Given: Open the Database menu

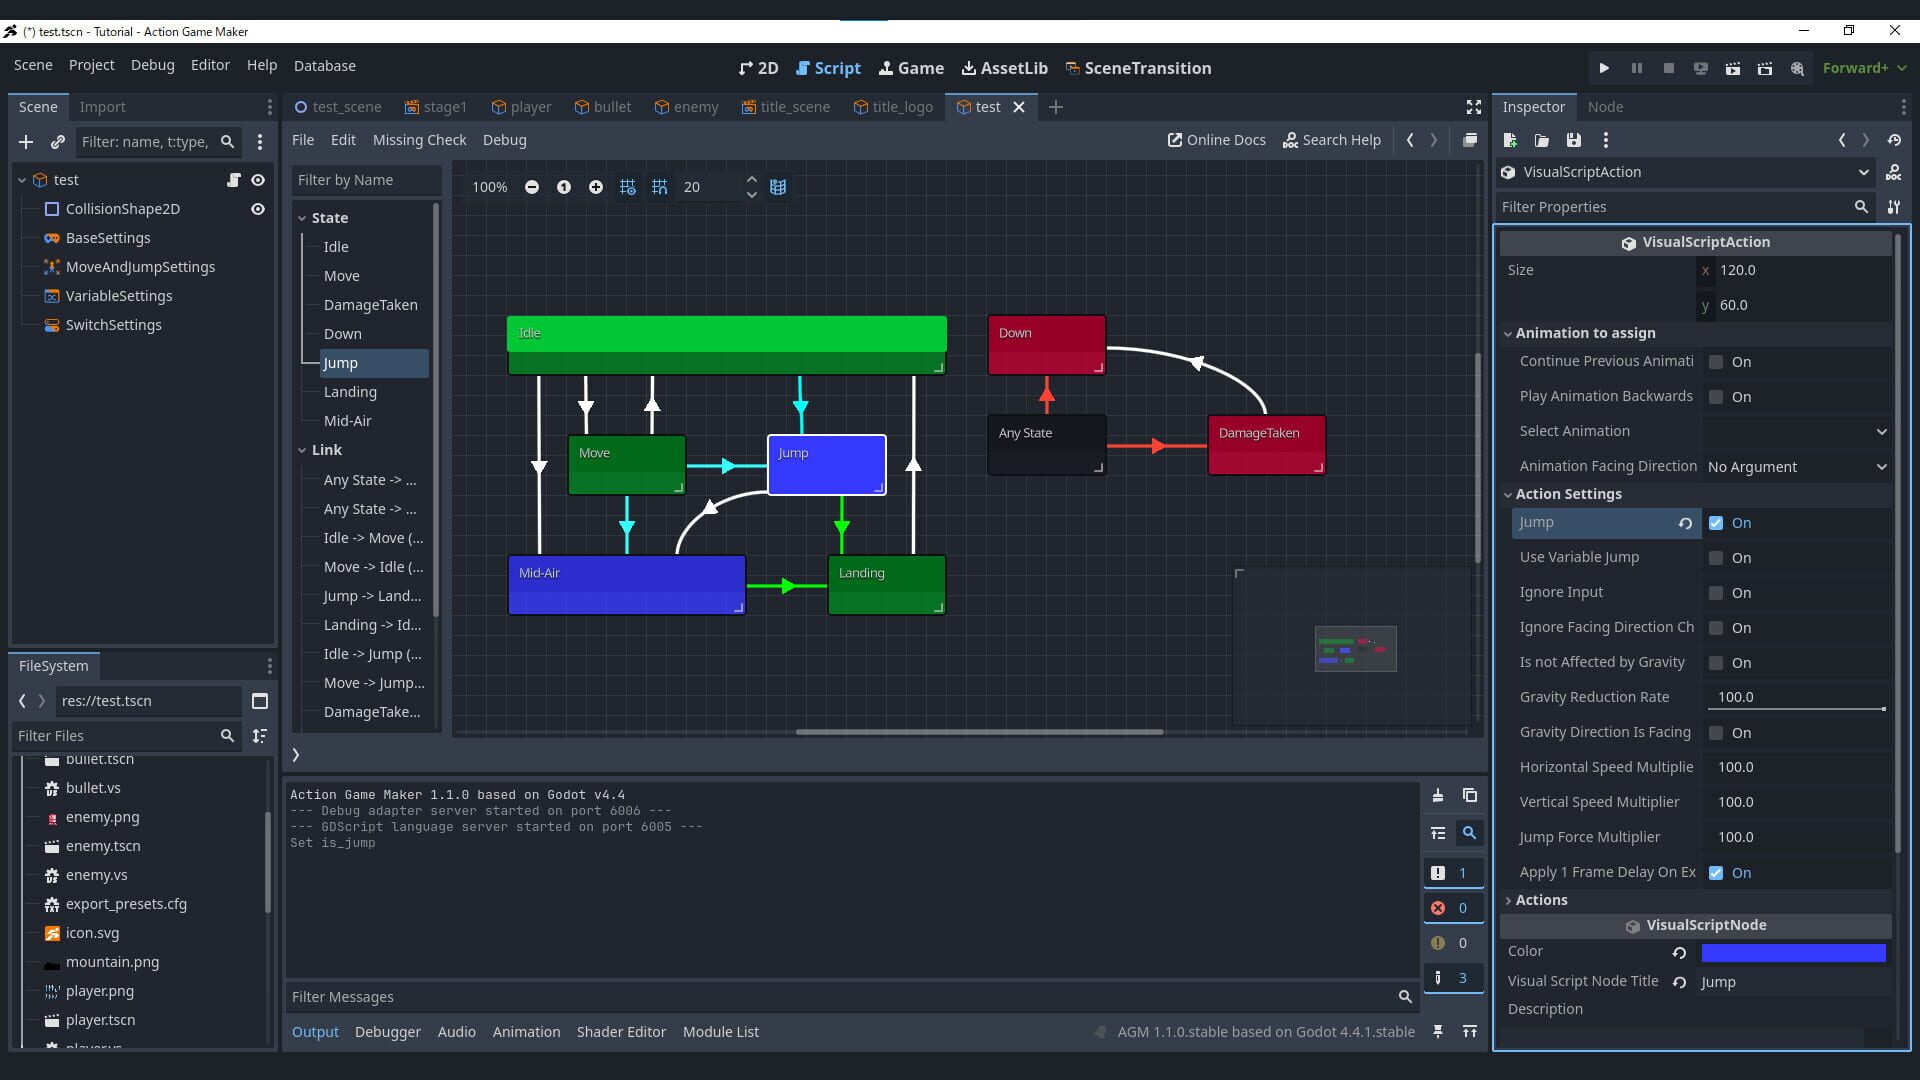Looking at the screenshot, I should tap(324, 65).
